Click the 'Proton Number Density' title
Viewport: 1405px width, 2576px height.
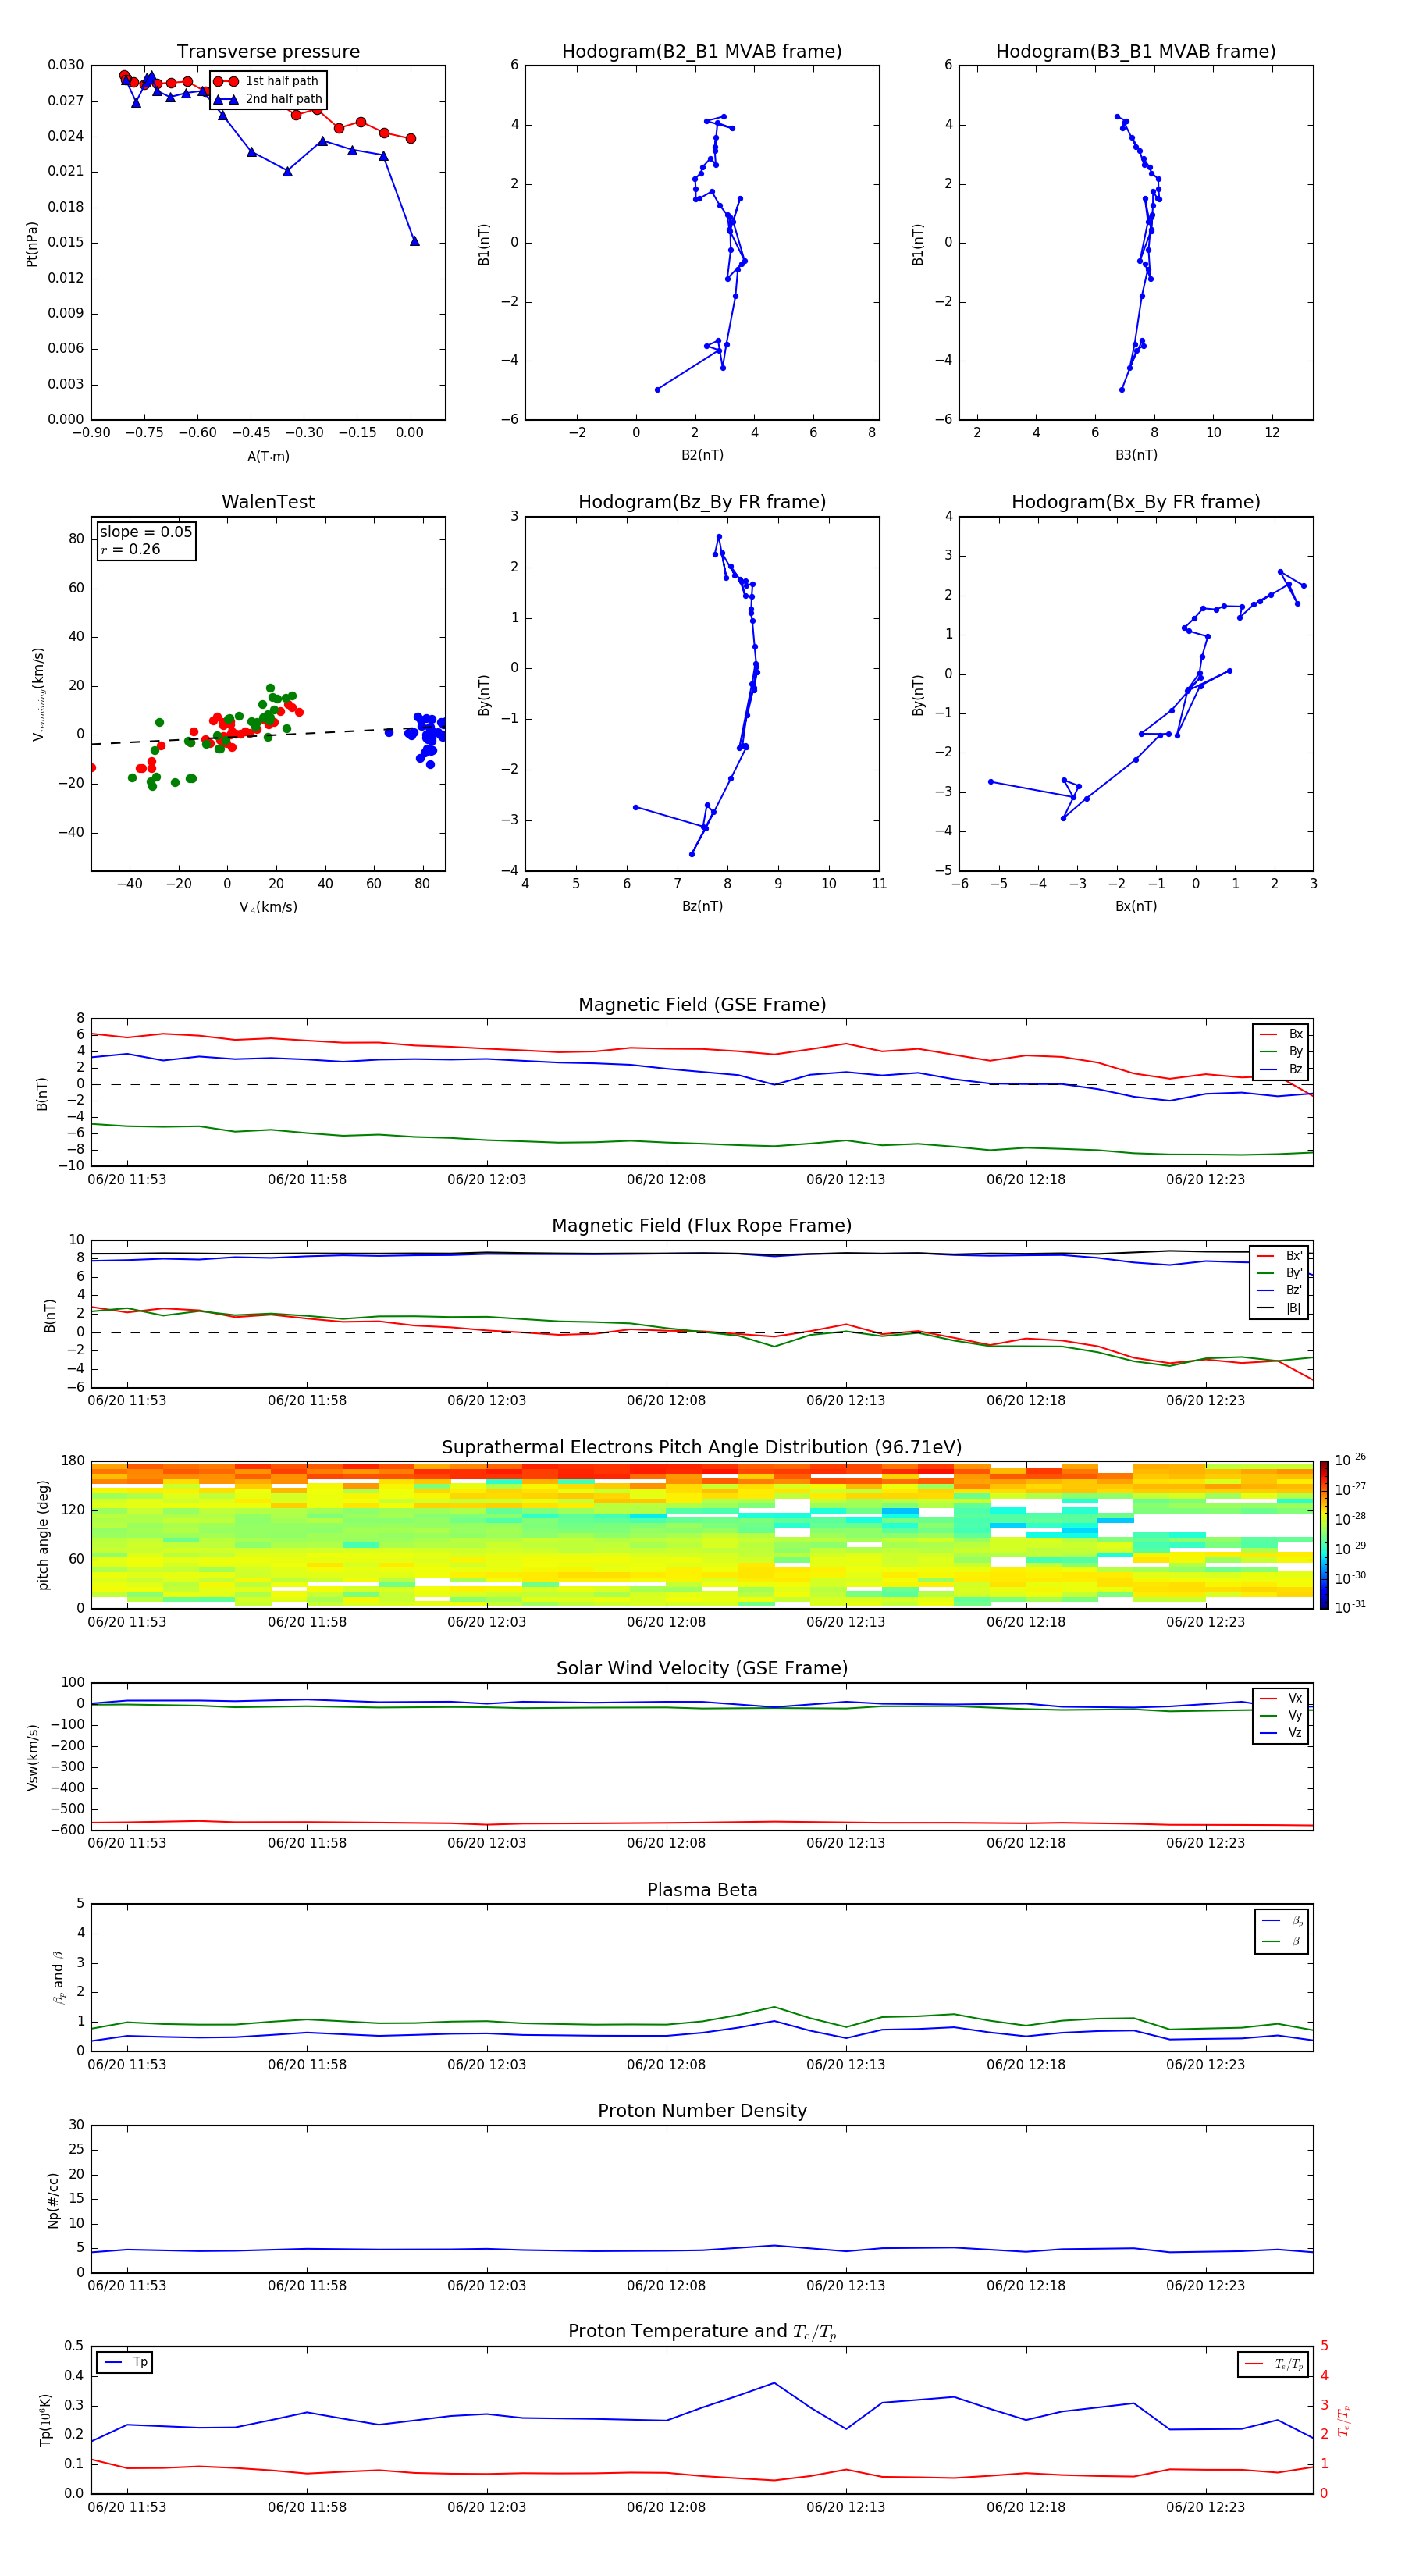tap(702, 2111)
